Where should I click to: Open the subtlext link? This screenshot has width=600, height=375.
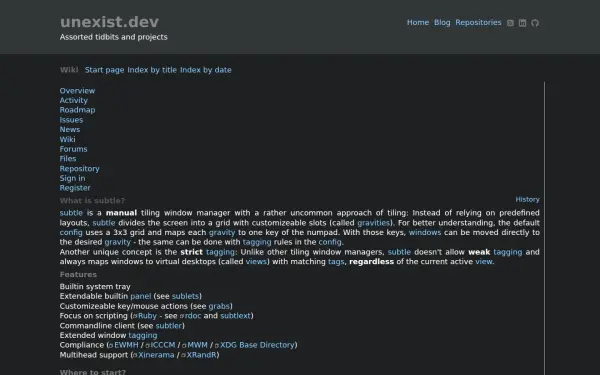[235, 316]
